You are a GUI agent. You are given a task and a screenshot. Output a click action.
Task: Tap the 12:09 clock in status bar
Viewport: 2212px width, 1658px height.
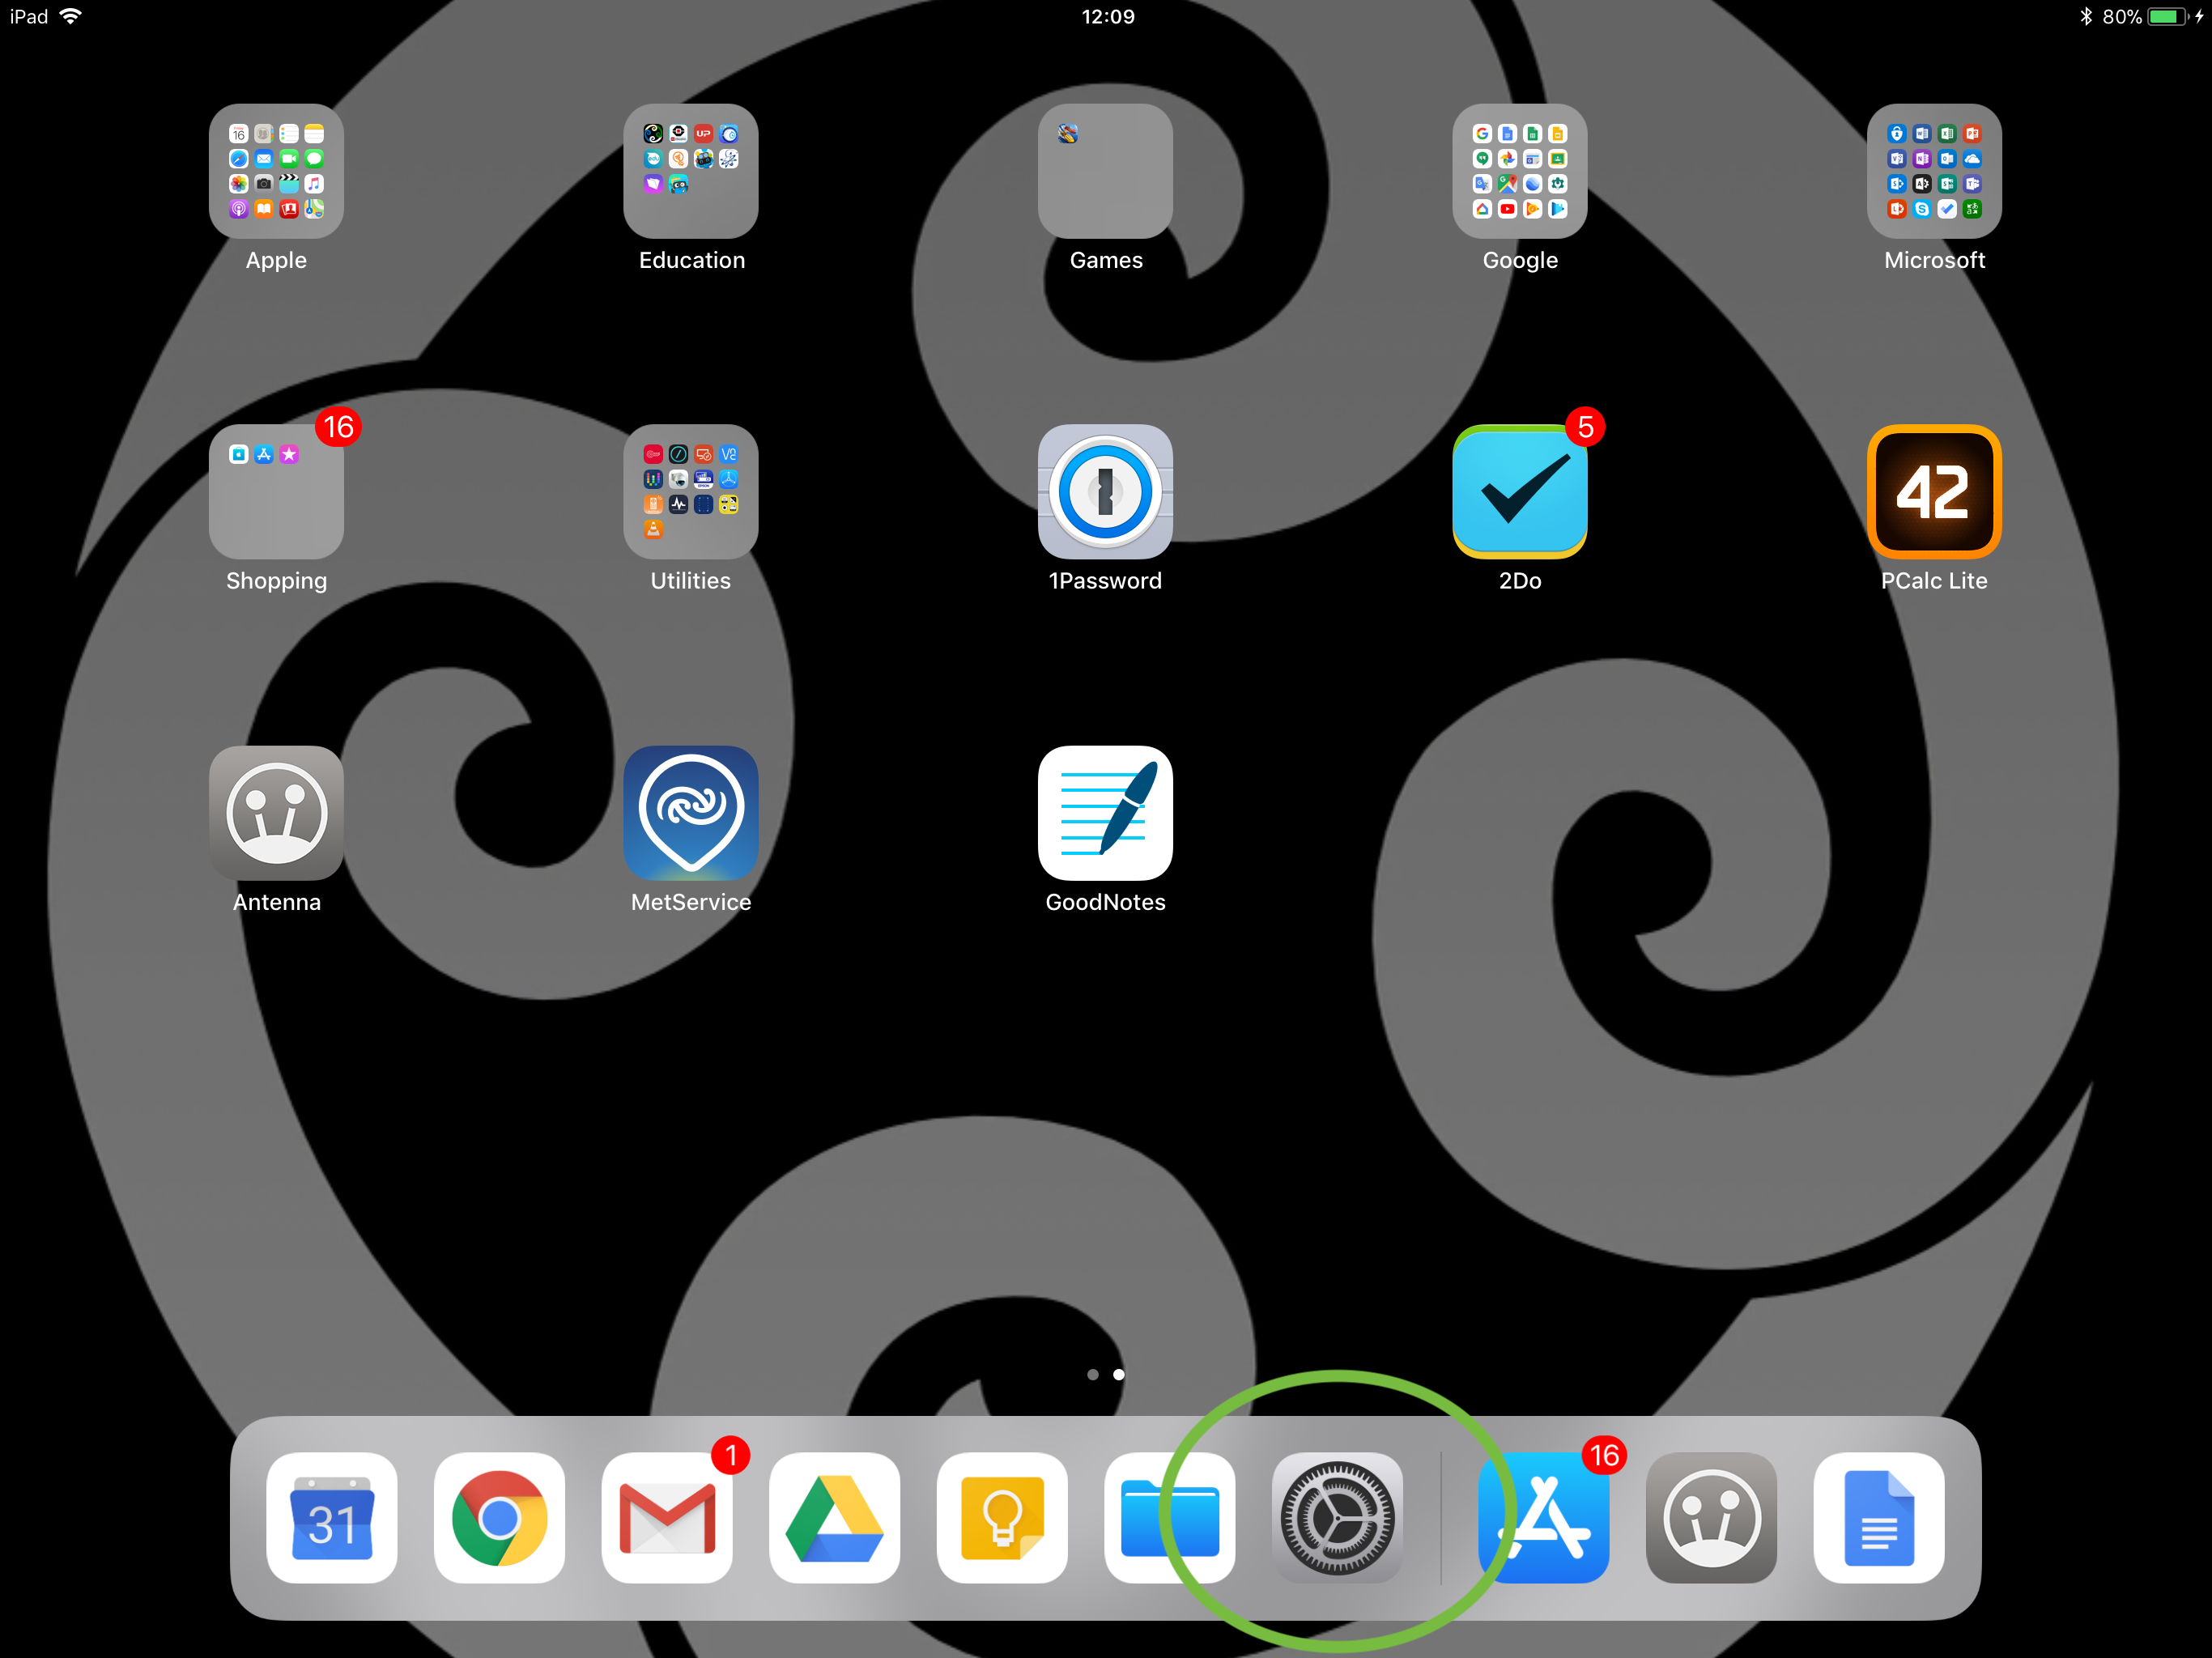(1108, 17)
